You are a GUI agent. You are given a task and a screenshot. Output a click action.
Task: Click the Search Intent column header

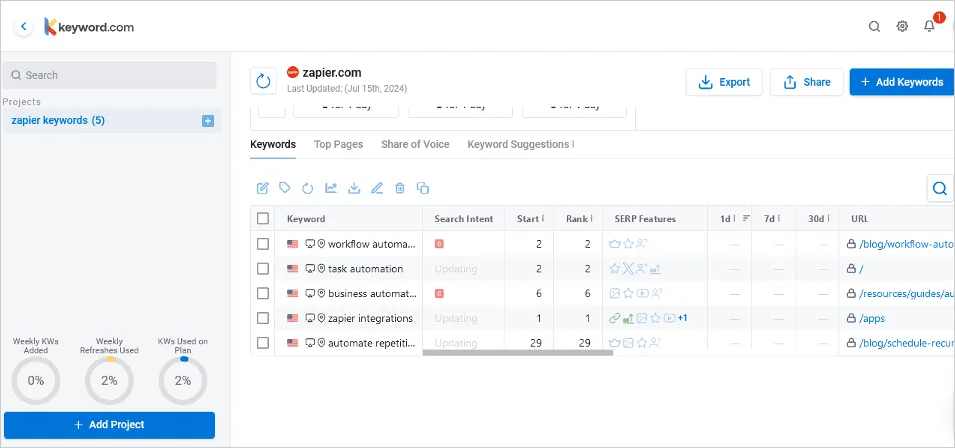(x=463, y=219)
